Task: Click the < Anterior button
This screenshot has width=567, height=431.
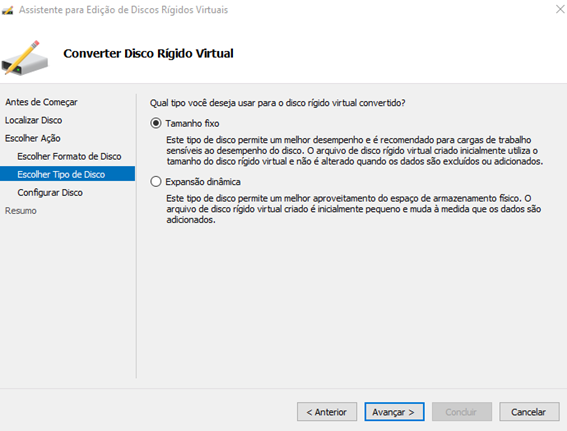Action: 327,412
